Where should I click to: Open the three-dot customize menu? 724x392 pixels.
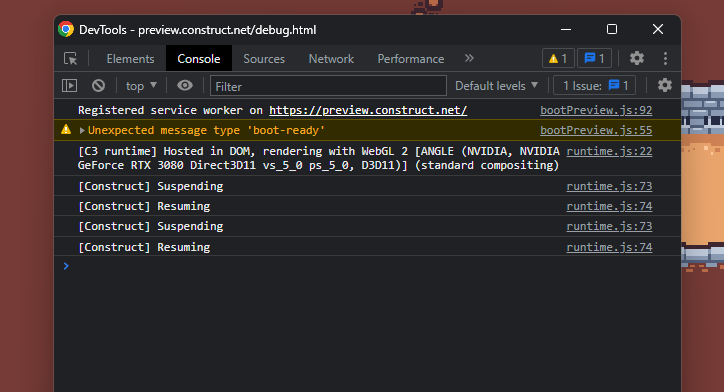coord(665,58)
